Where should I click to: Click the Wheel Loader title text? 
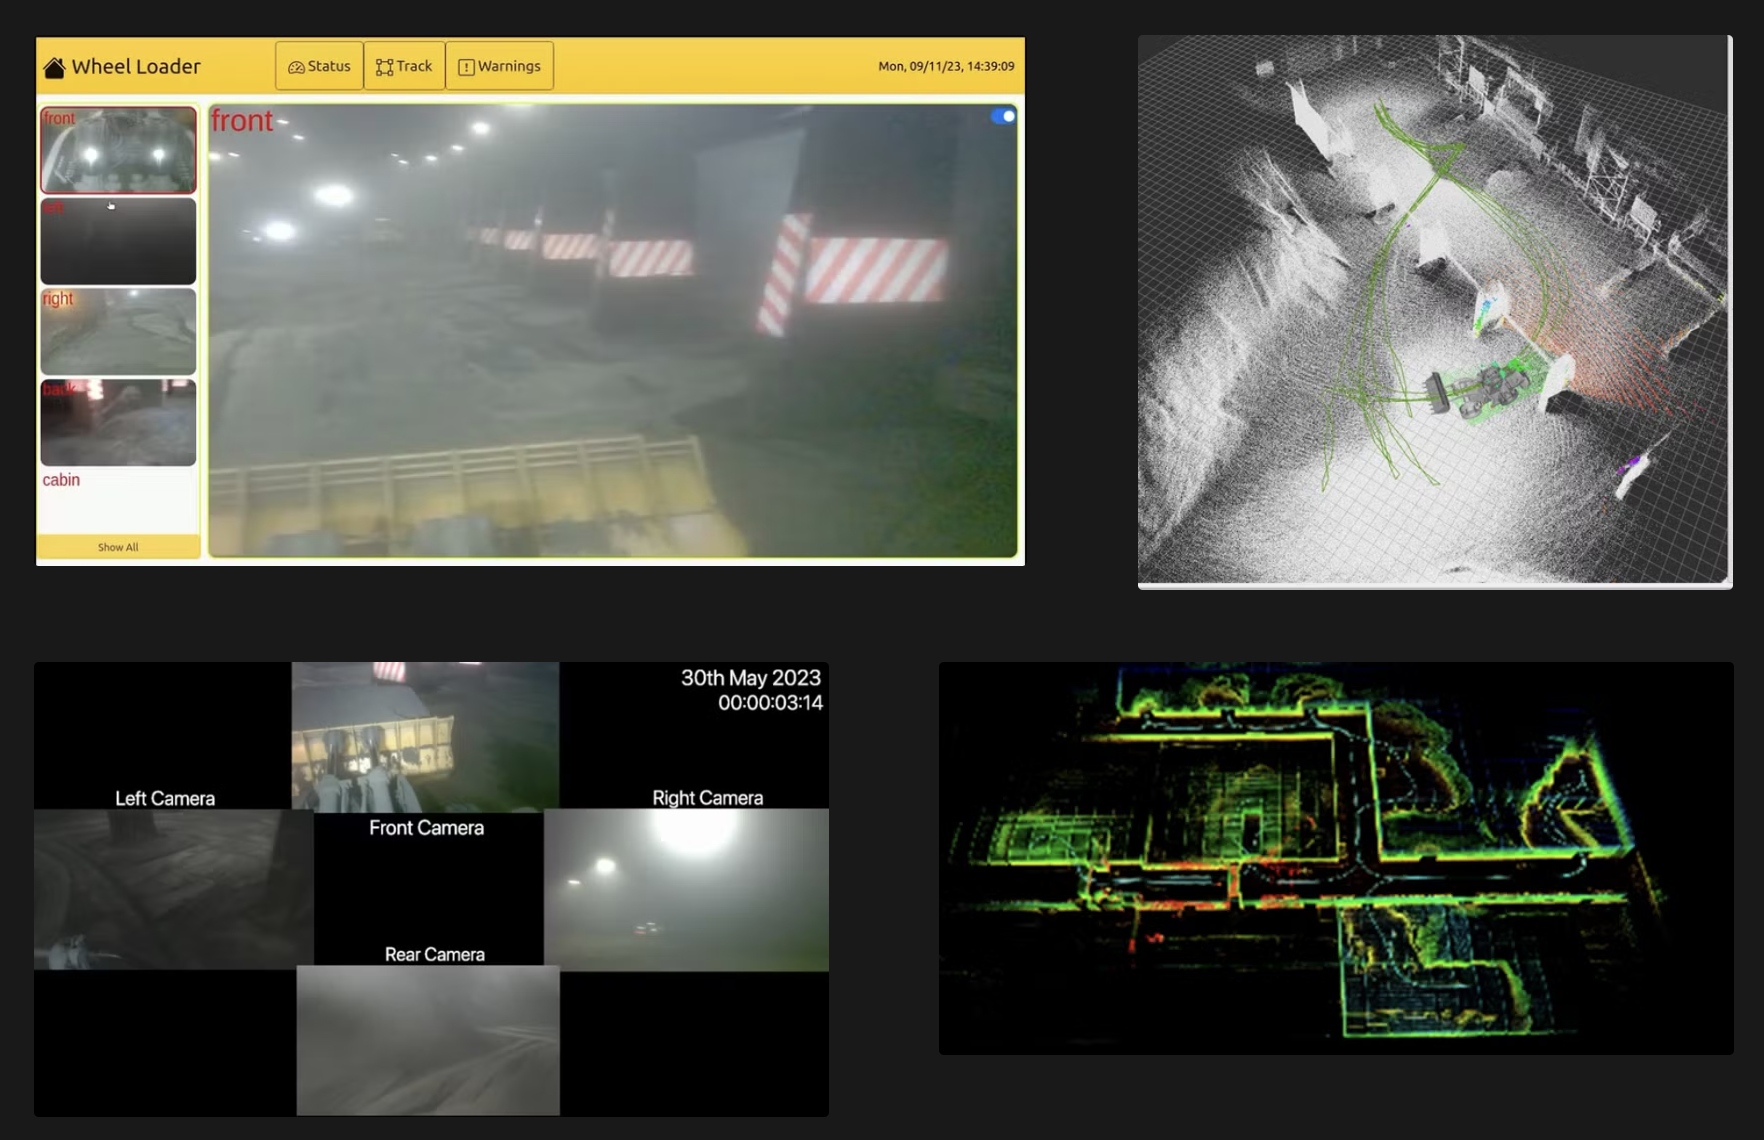coord(136,67)
